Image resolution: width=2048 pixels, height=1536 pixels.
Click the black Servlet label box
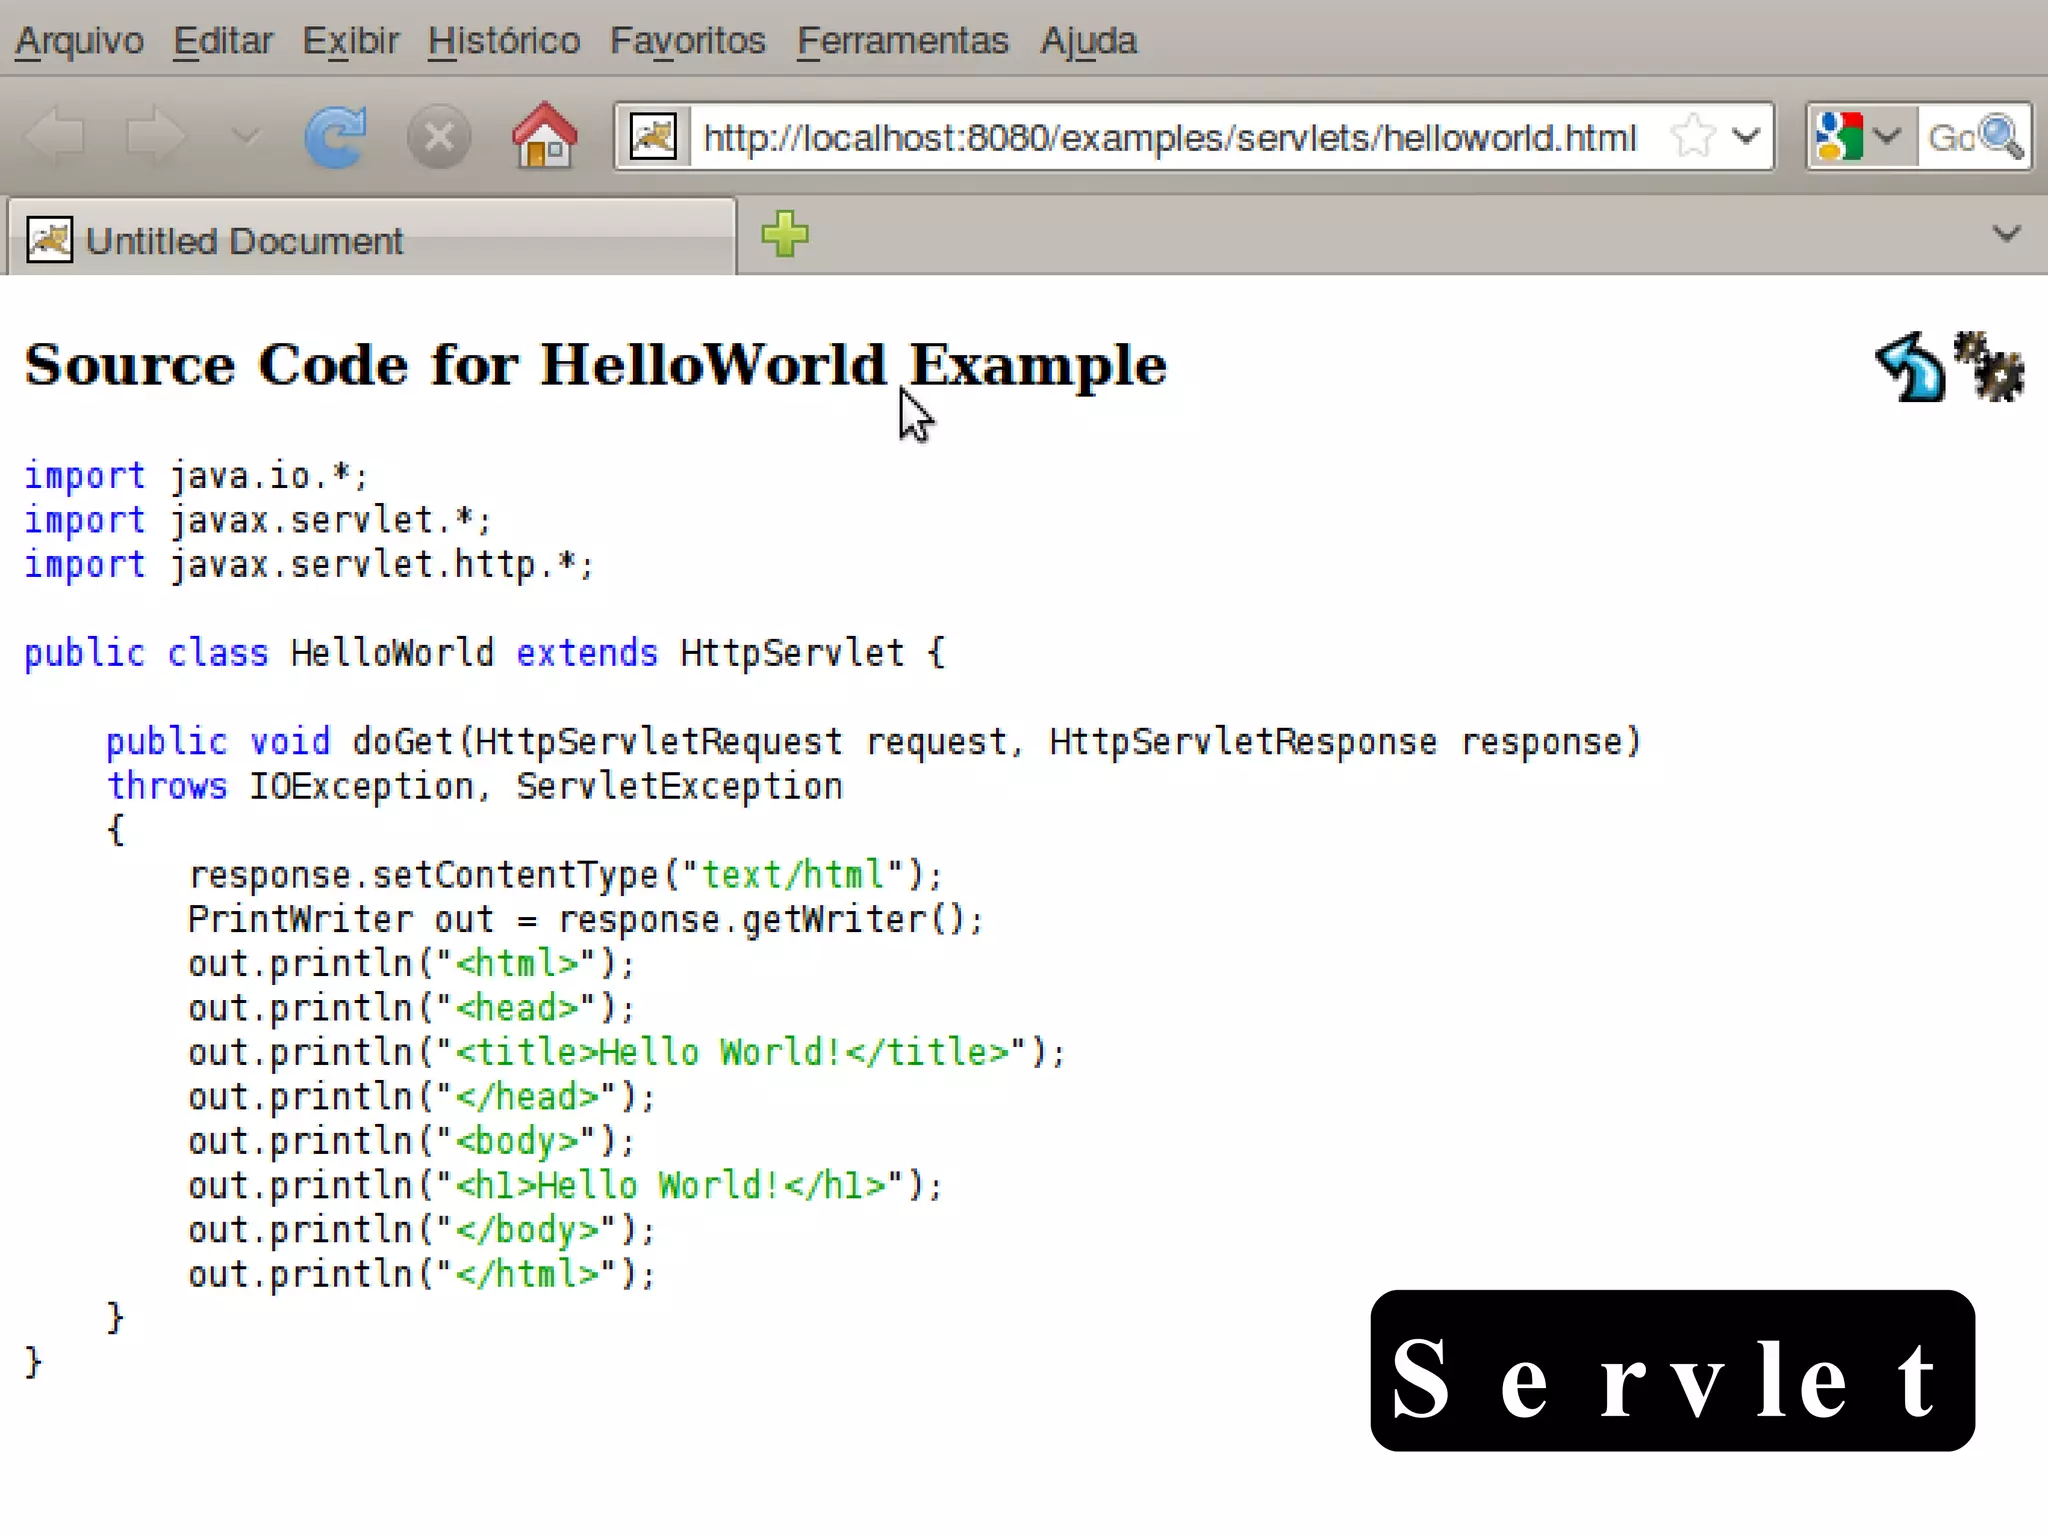point(1672,1370)
